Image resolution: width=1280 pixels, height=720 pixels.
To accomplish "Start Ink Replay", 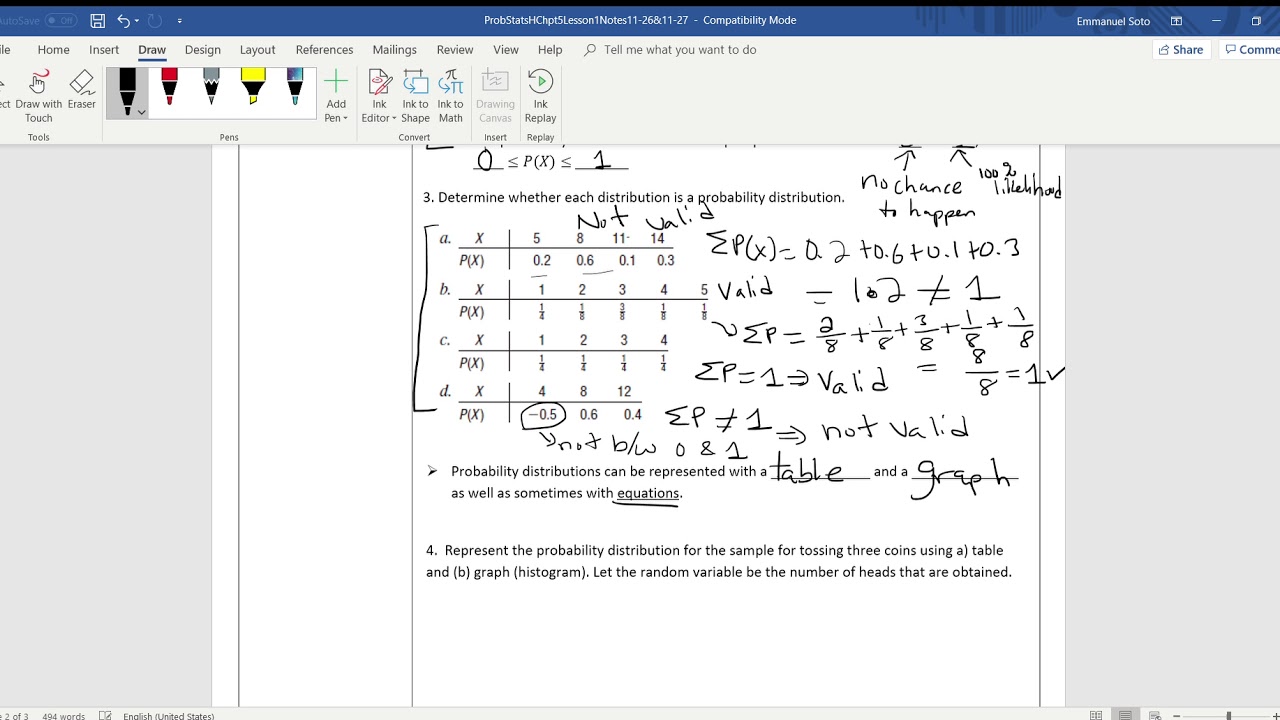I will (540, 96).
